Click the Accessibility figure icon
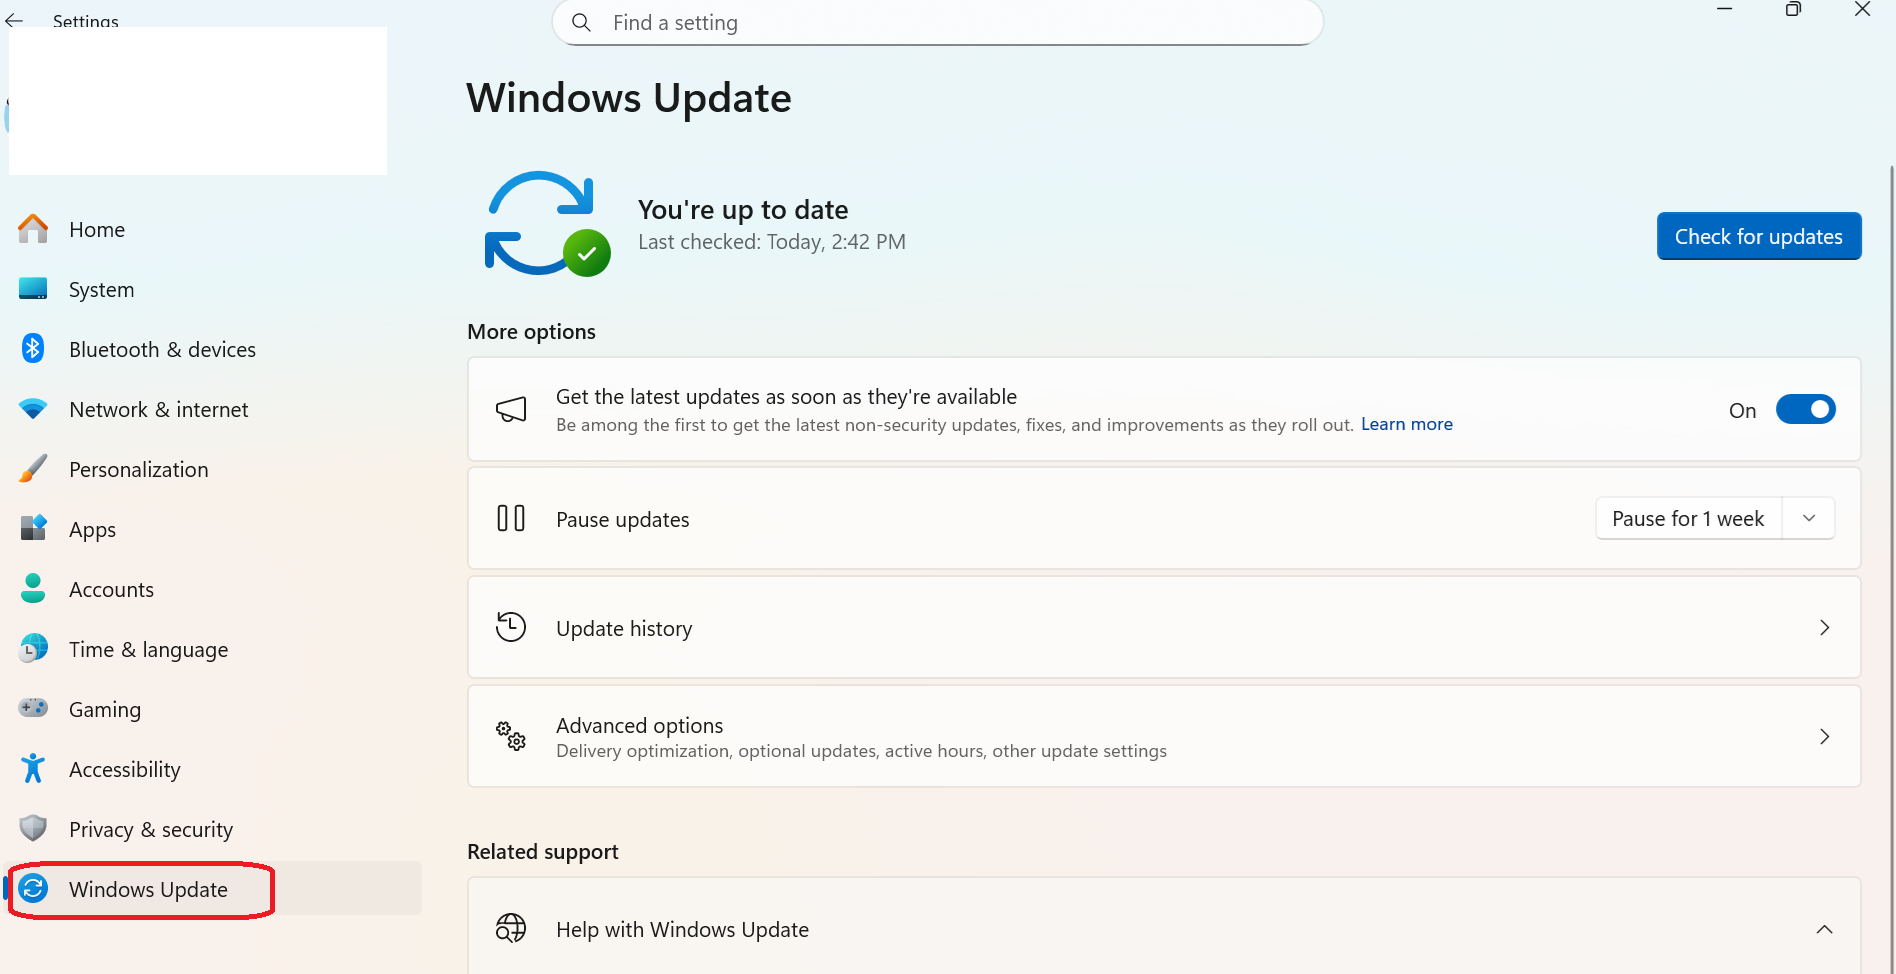Image resolution: width=1896 pixels, height=974 pixels. [33, 768]
